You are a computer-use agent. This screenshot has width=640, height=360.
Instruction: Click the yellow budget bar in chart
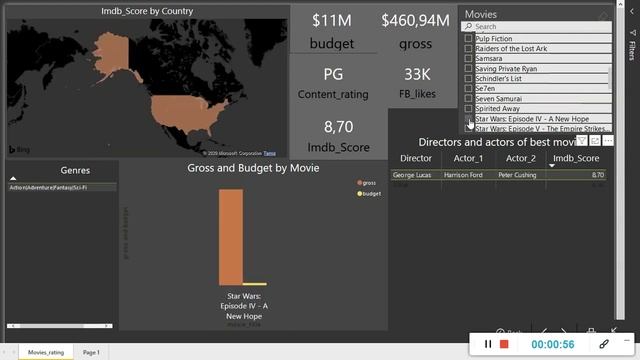[255, 284]
